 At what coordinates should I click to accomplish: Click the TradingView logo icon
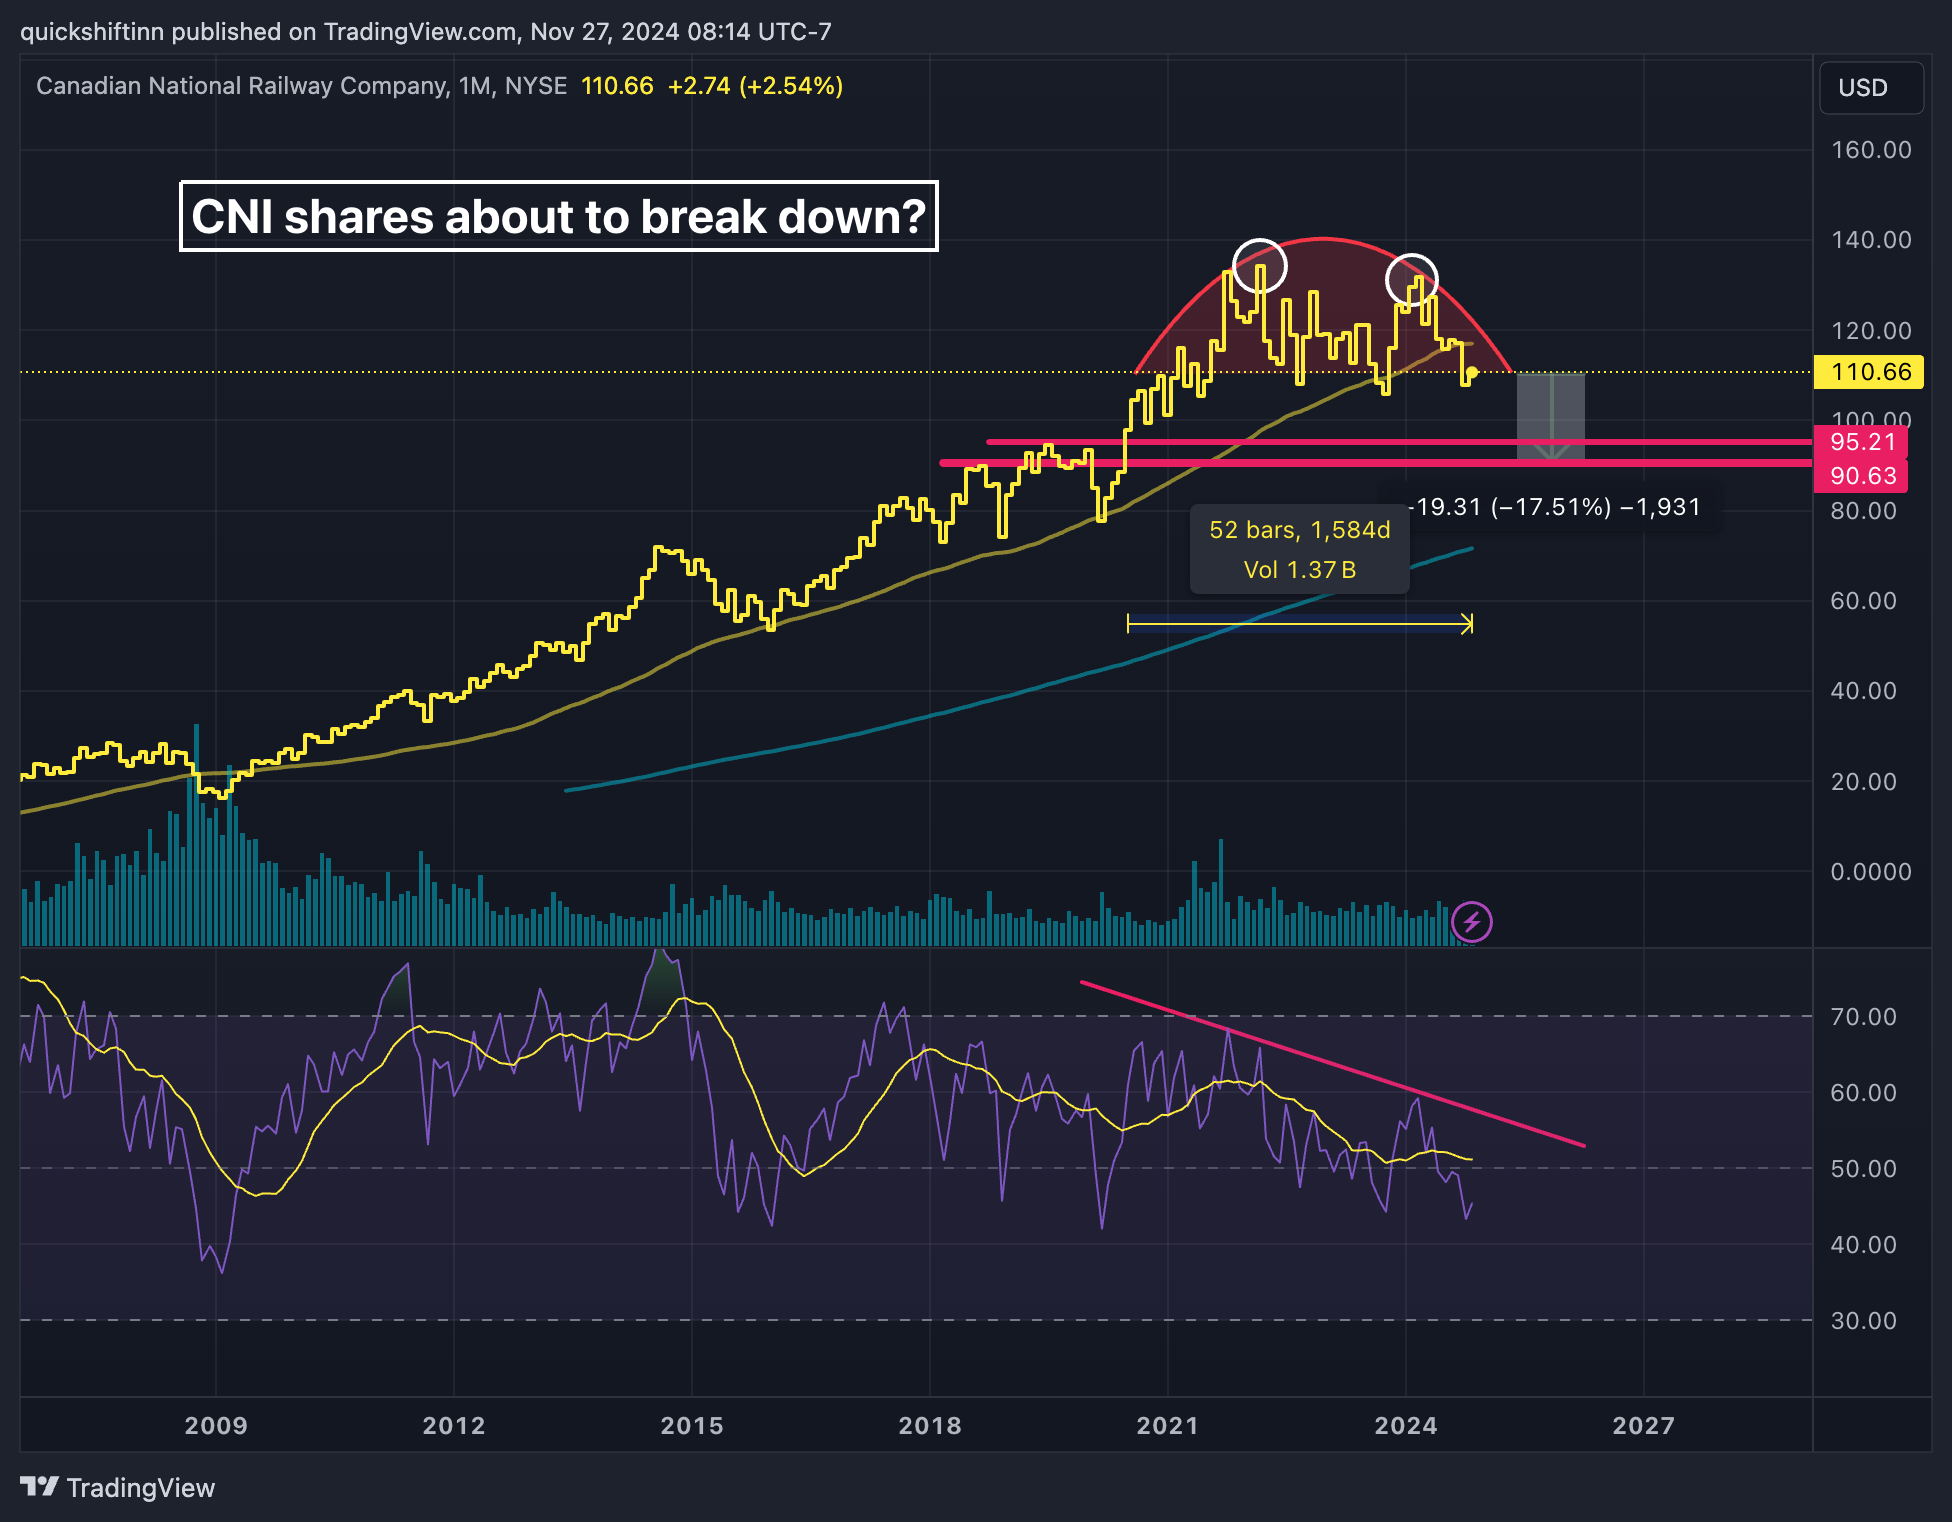coord(40,1487)
